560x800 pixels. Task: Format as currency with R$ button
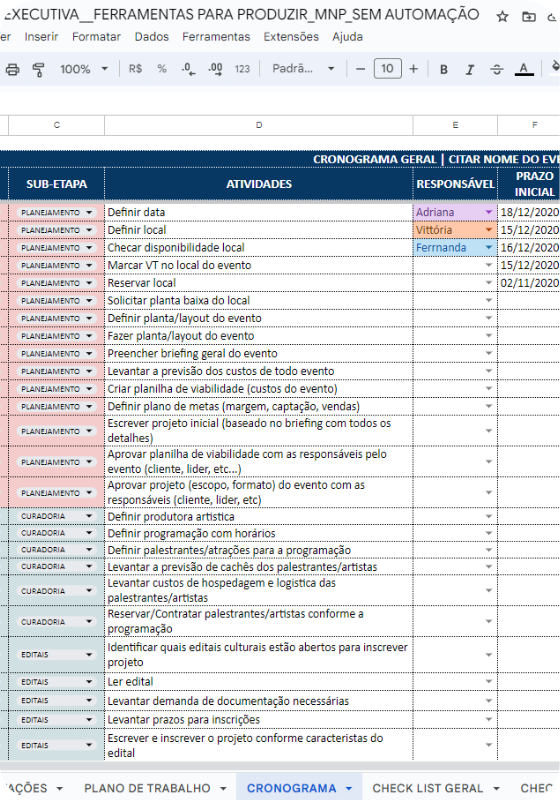coord(135,68)
